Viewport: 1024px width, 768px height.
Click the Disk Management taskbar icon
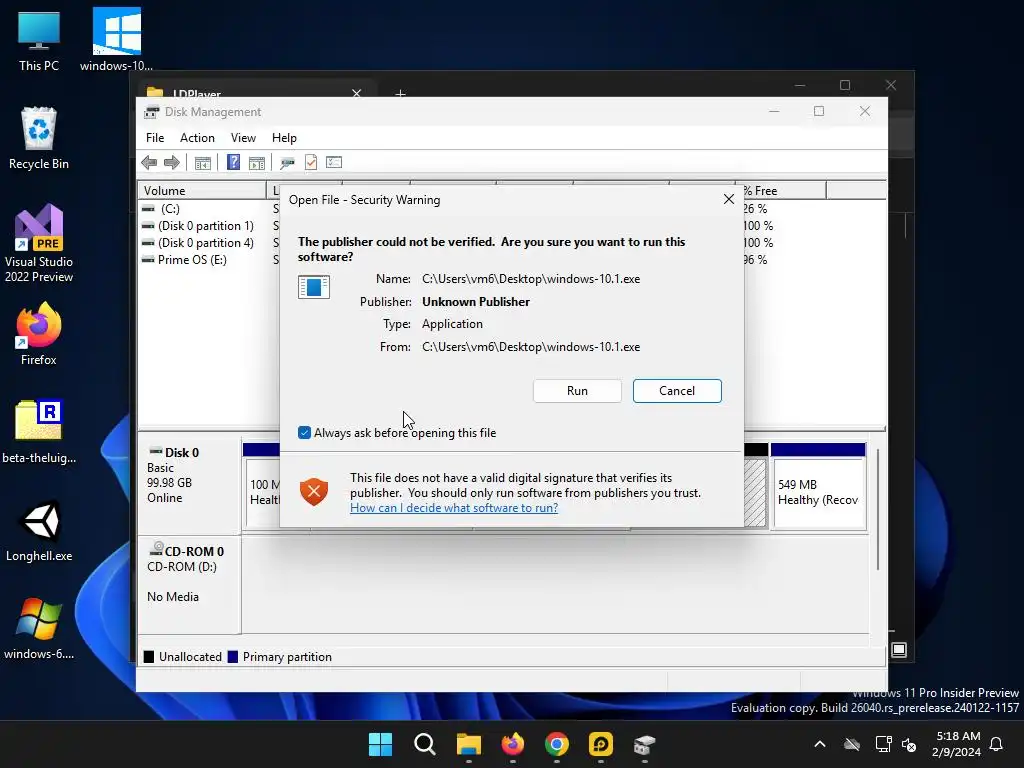coord(645,744)
